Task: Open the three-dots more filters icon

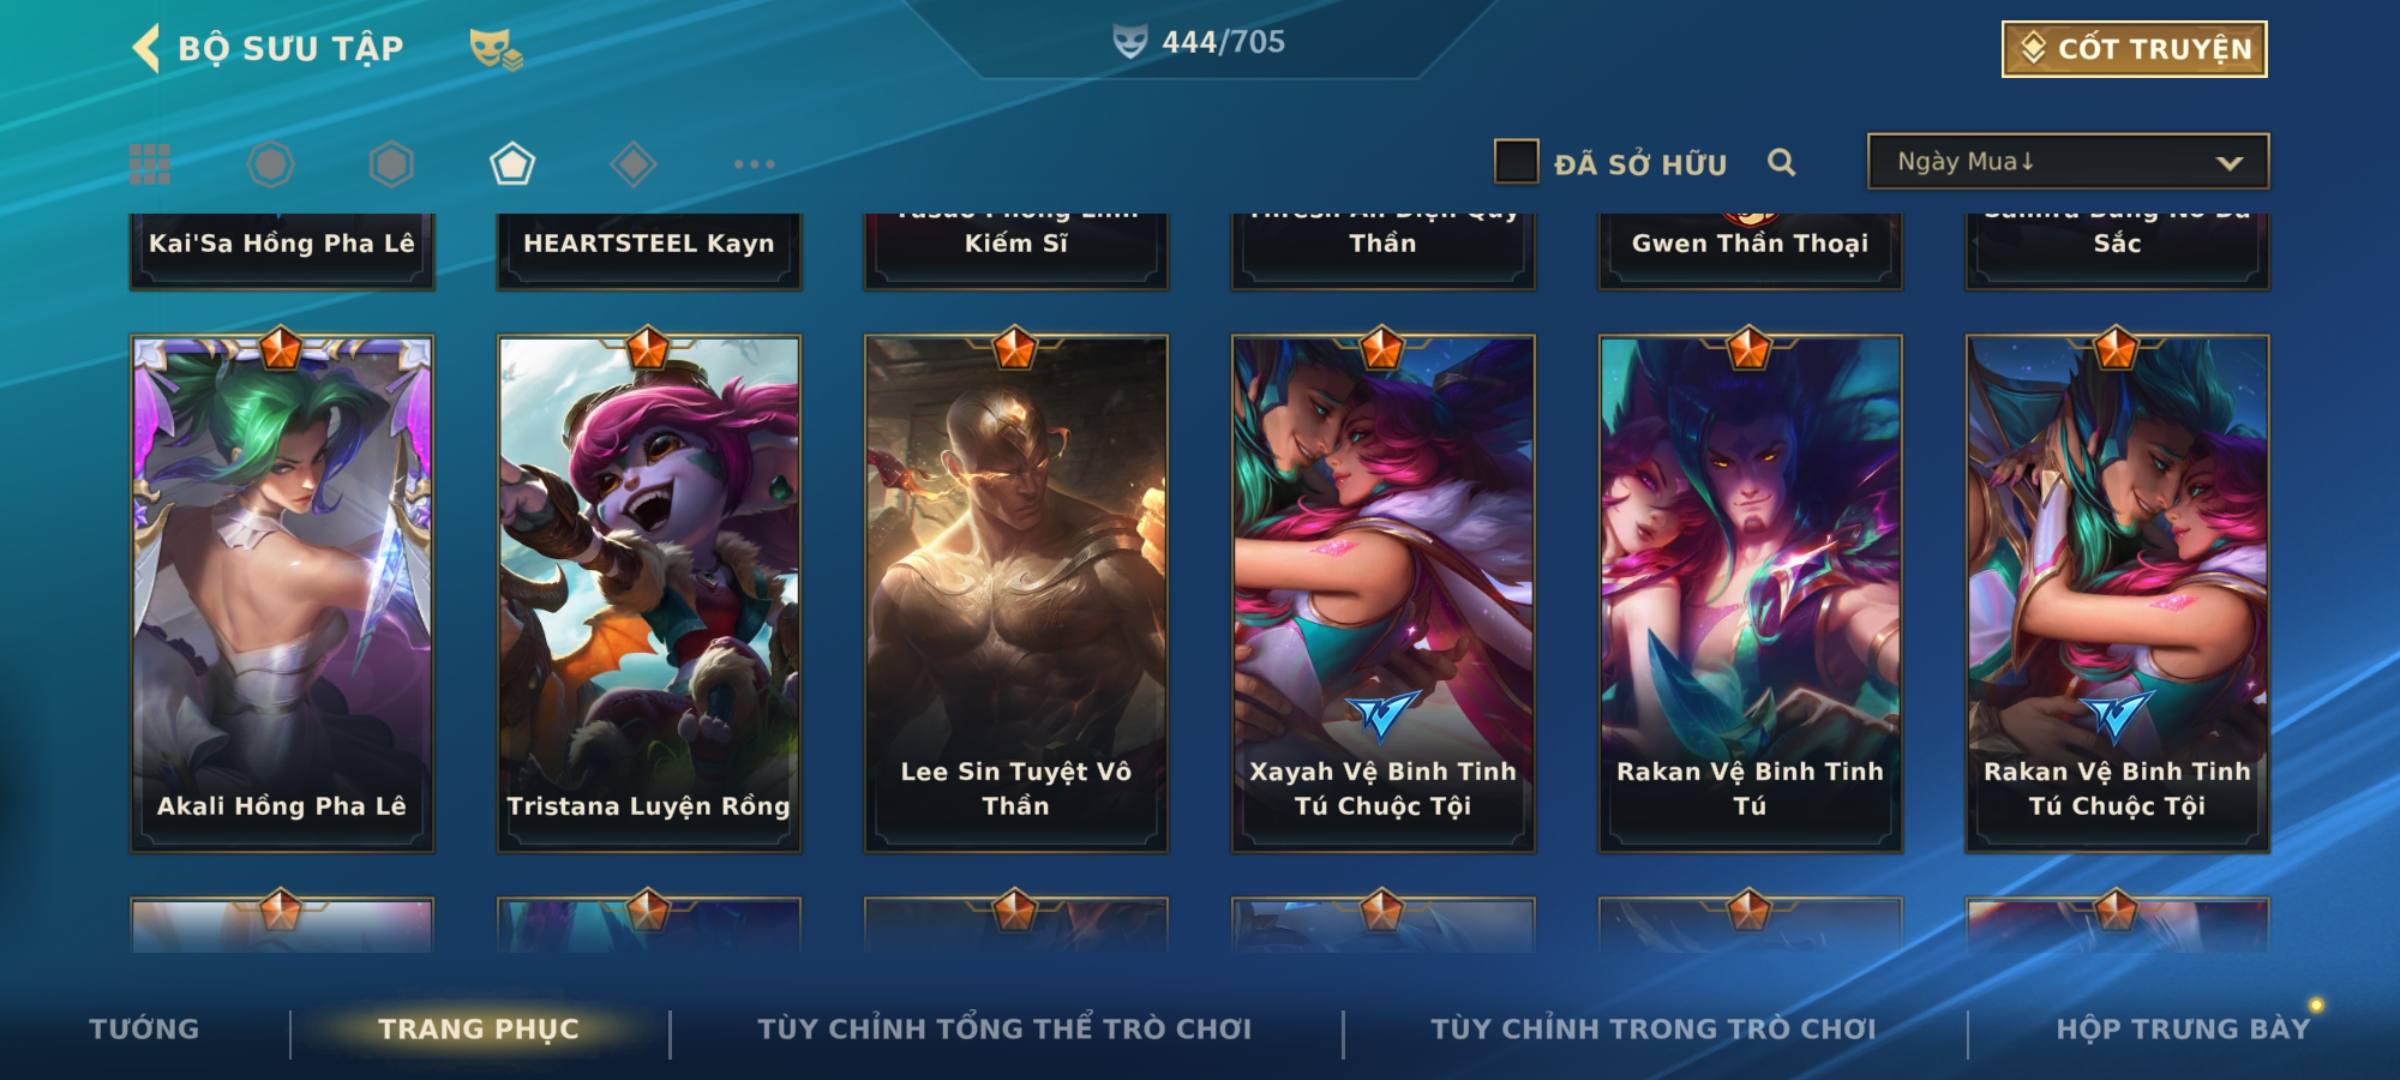Action: tap(754, 164)
